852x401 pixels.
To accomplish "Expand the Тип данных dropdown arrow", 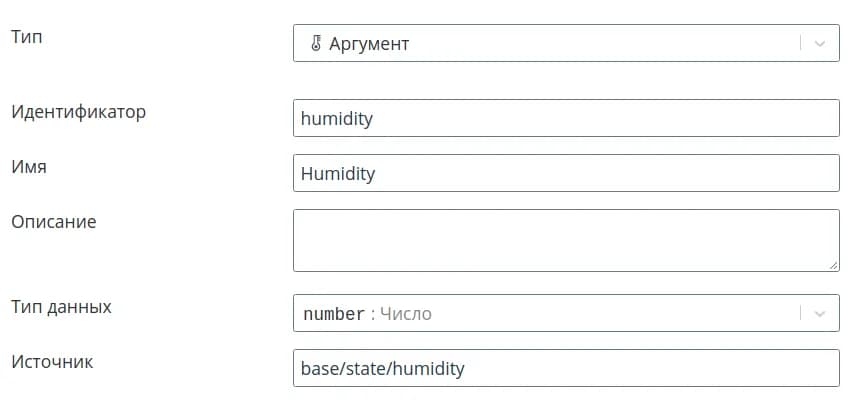I will tap(820, 313).
